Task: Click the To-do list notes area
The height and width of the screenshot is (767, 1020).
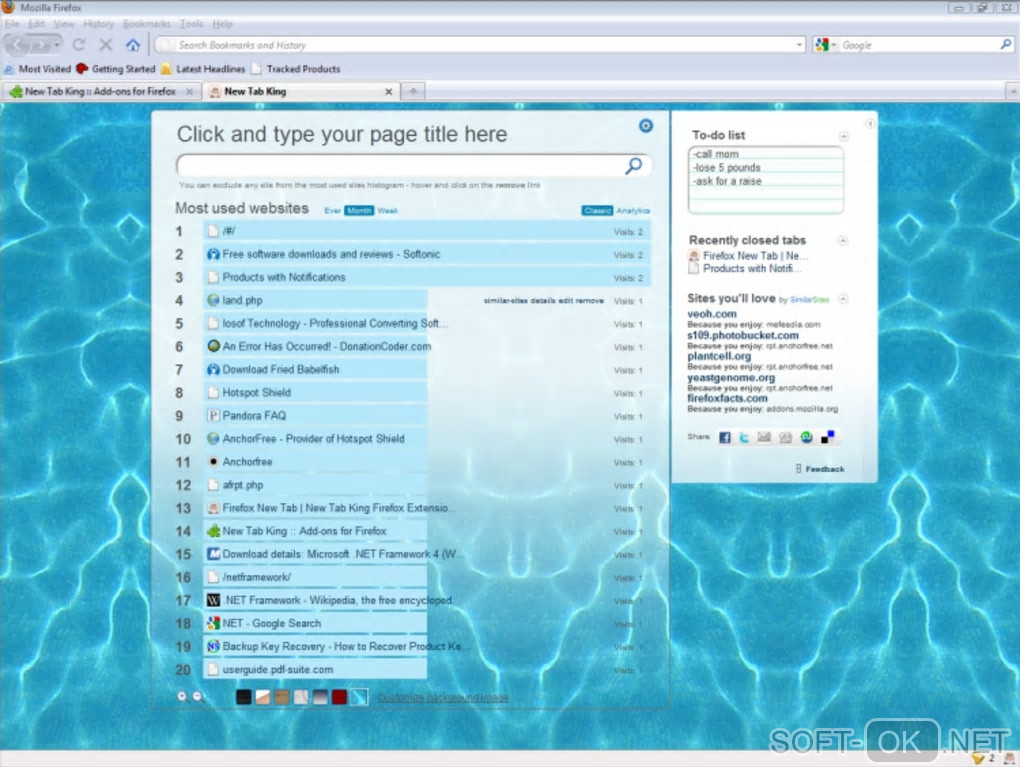Action: click(766, 180)
